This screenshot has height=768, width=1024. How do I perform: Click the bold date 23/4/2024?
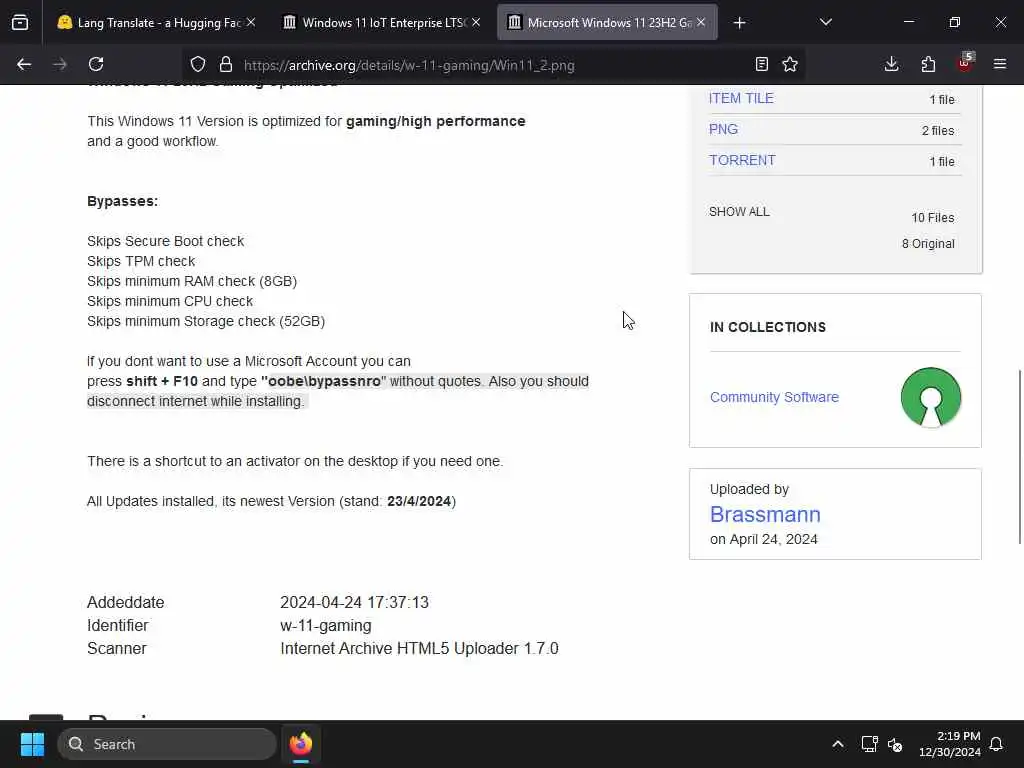419,501
